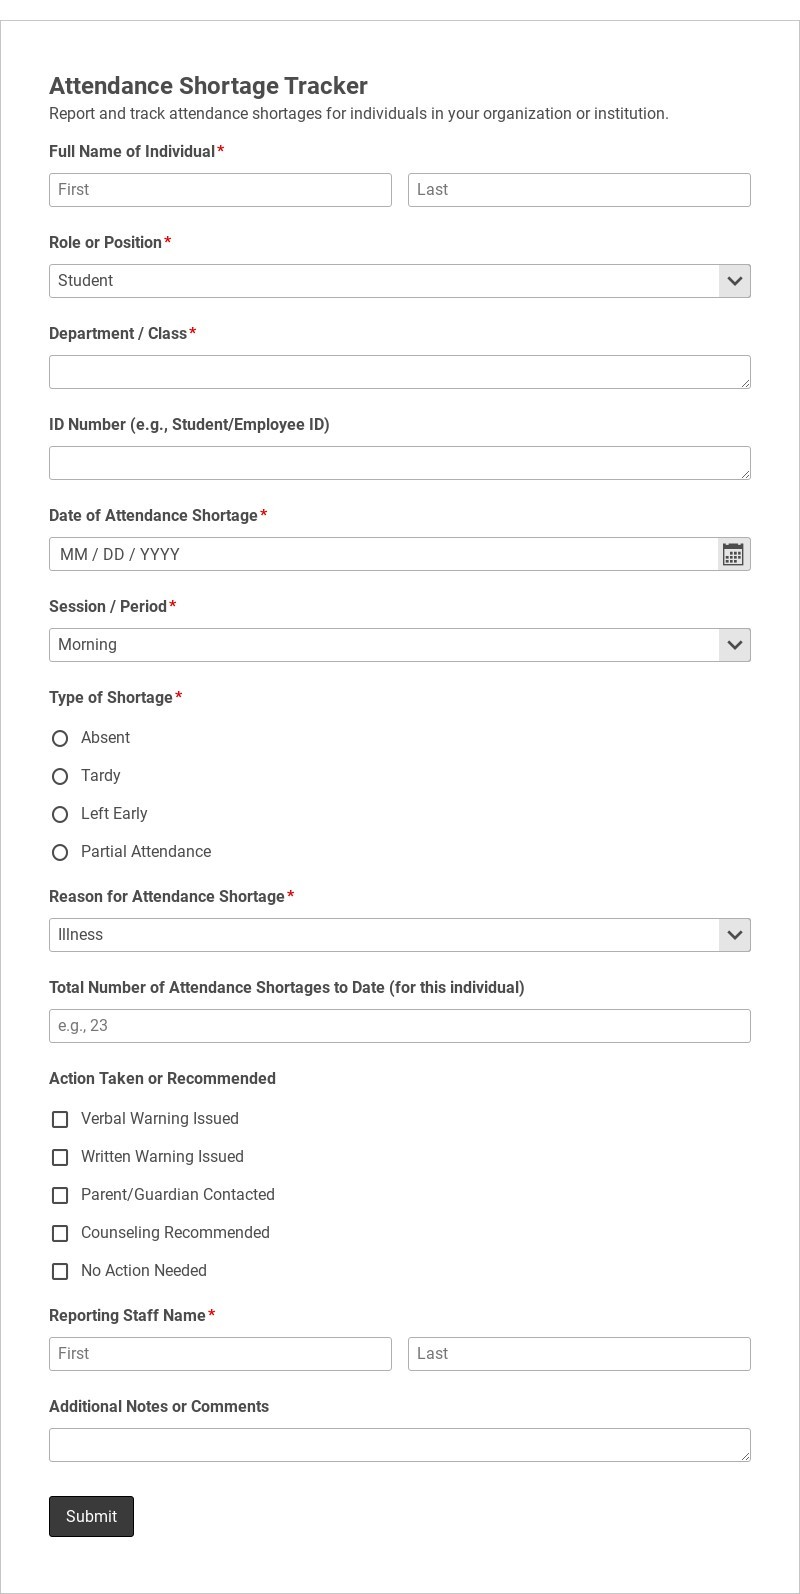This screenshot has width=800, height=1594.
Task: Select the Absent radio button
Action: 60,738
